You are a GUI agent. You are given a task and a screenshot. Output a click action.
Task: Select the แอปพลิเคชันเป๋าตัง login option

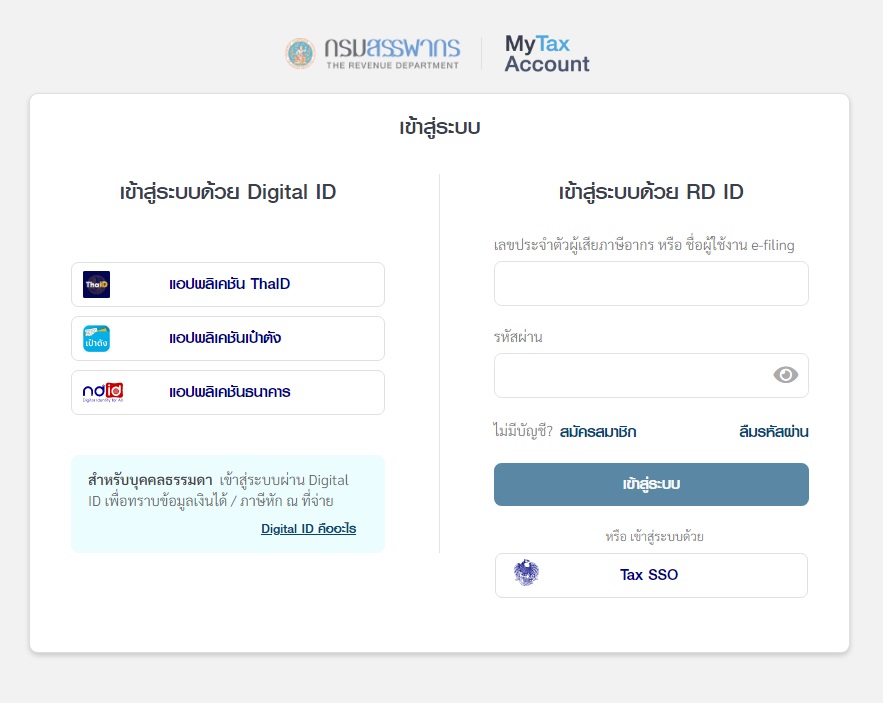pyautogui.click(x=225, y=339)
